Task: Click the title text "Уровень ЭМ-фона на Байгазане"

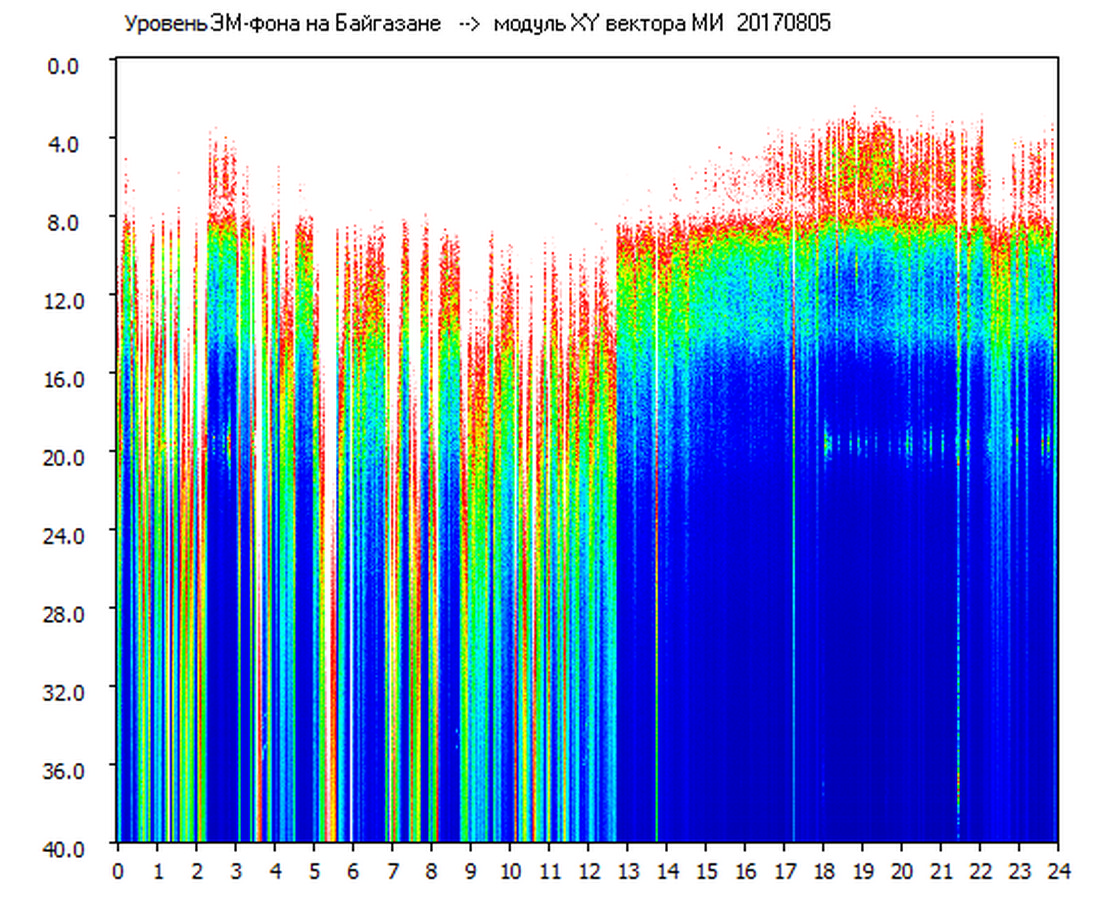Action: pos(282,23)
